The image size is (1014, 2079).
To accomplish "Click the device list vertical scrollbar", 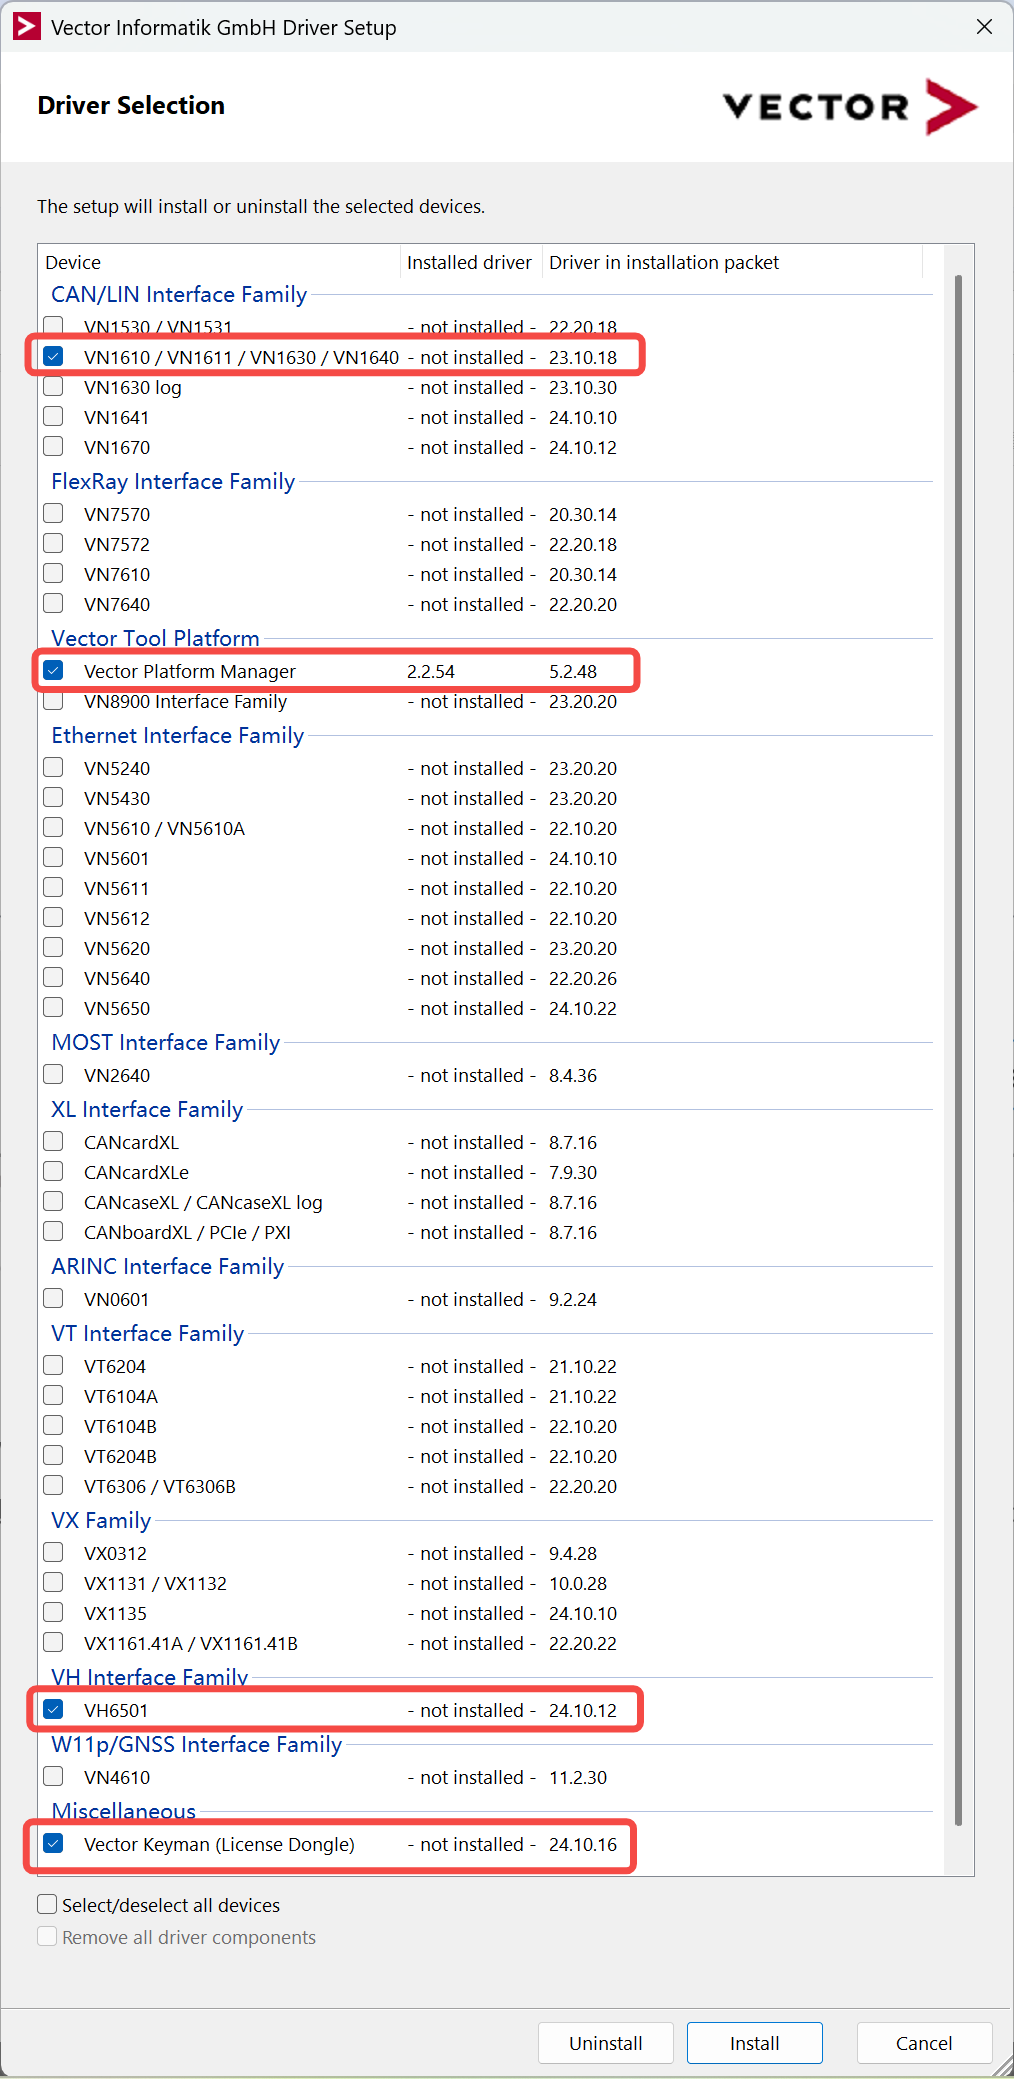I will pos(958,1050).
